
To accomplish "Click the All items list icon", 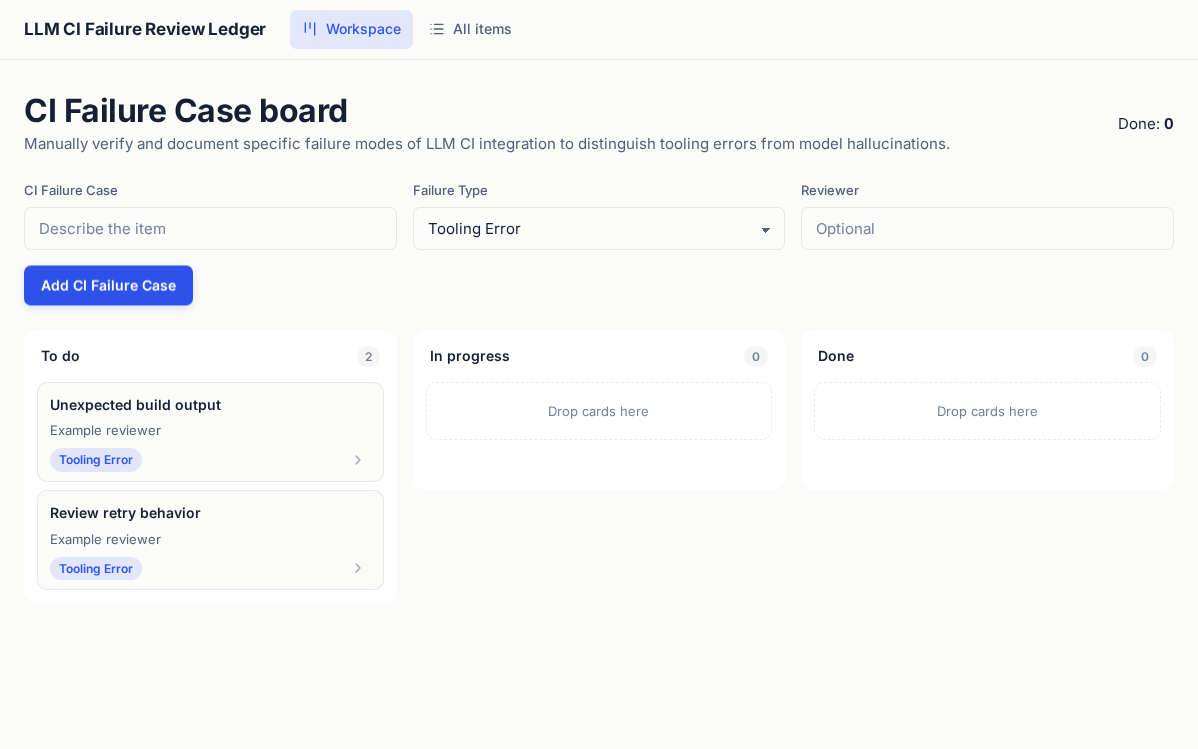I will 437,29.
